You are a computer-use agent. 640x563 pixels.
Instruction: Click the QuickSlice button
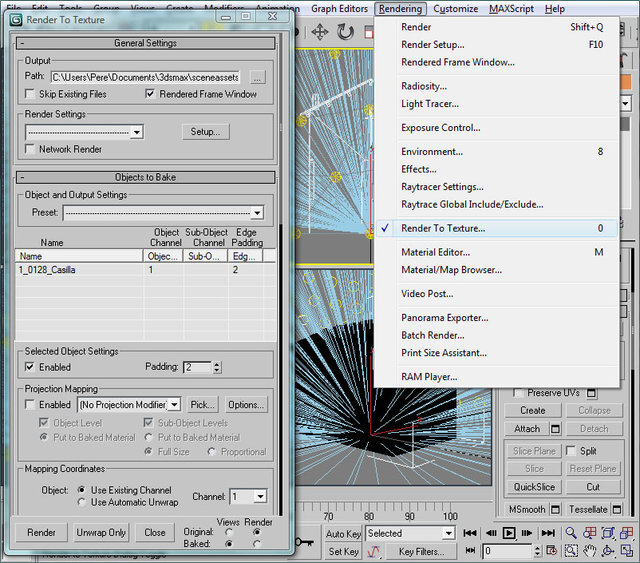pyautogui.click(x=534, y=487)
